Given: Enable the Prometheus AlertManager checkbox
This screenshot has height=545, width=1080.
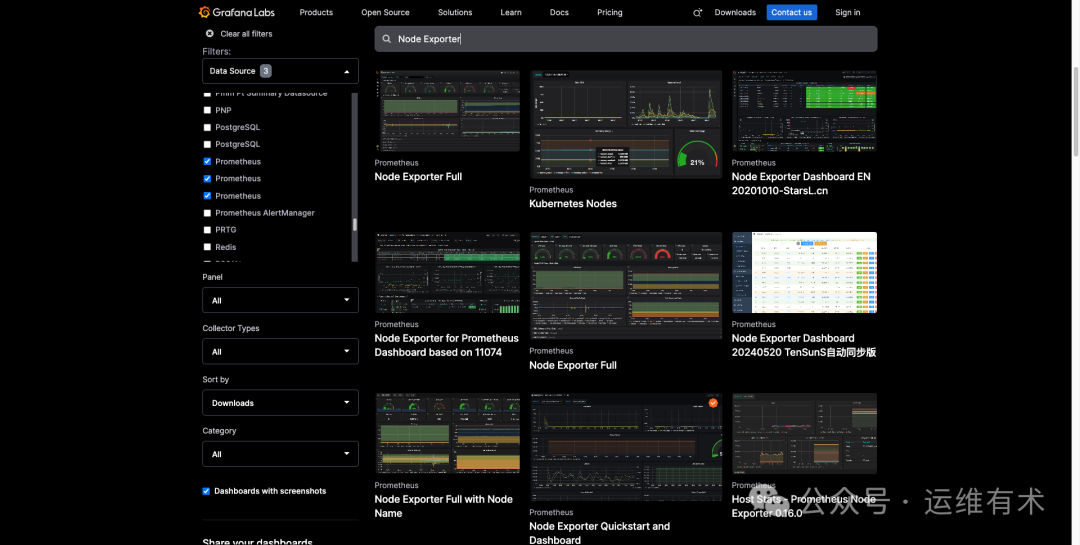Looking at the screenshot, I should [207, 213].
